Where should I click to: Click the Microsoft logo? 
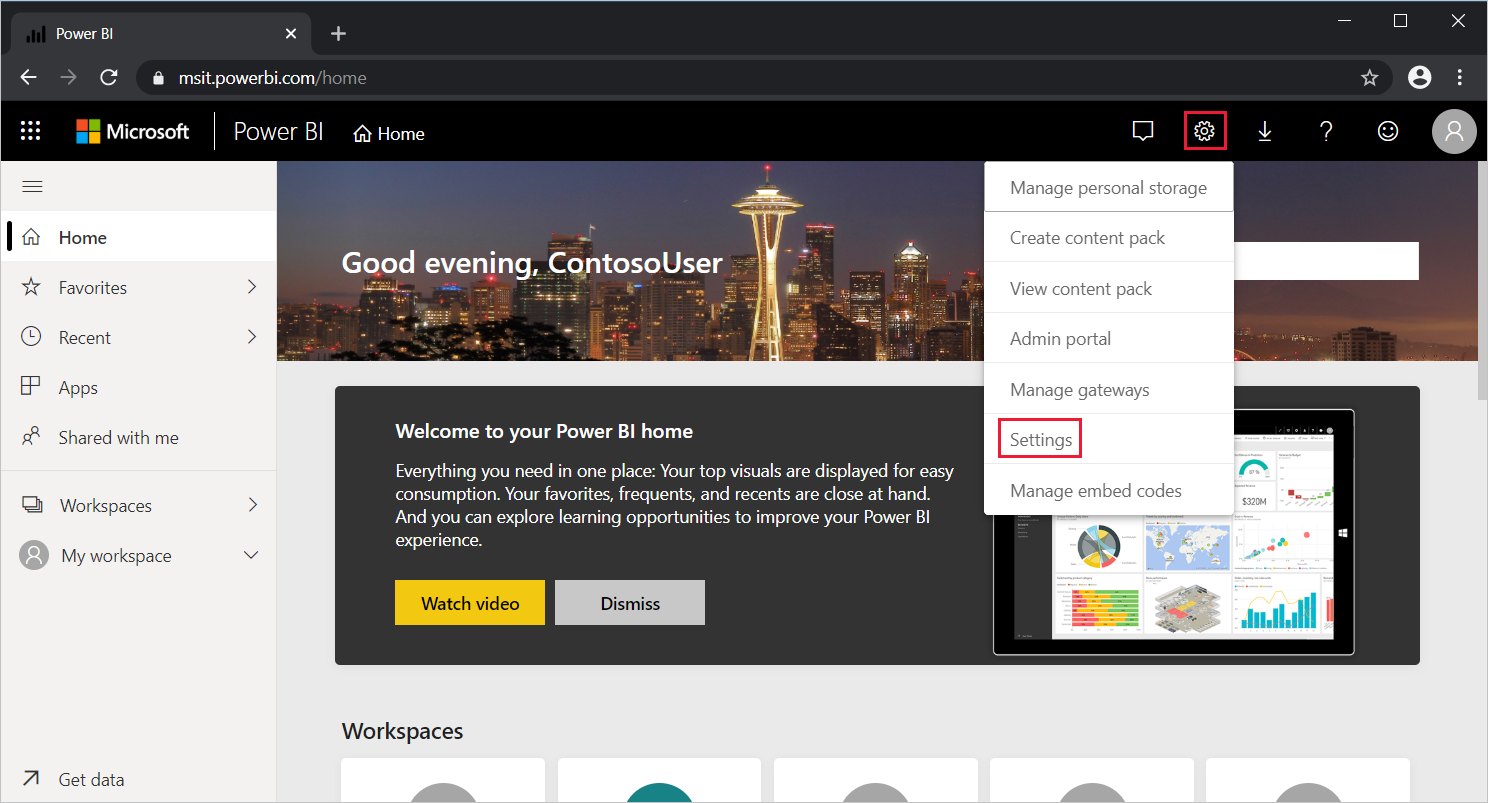tap(133, 131)
